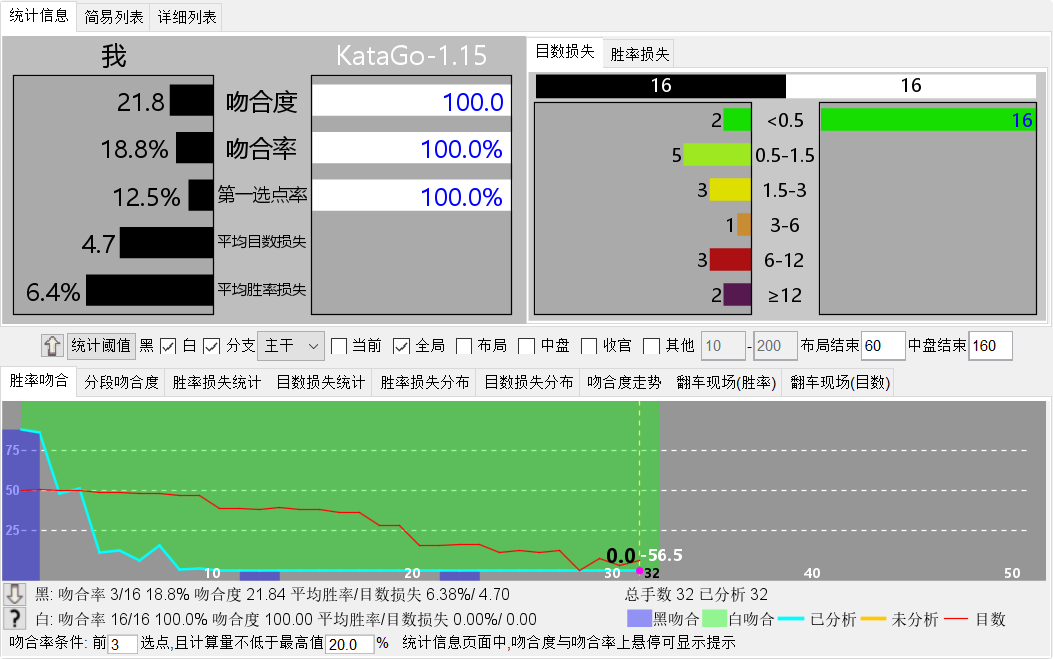Click the disabled range field showing 10
Viewport: 1053px width, 659px height.
[x=723, y=346]
